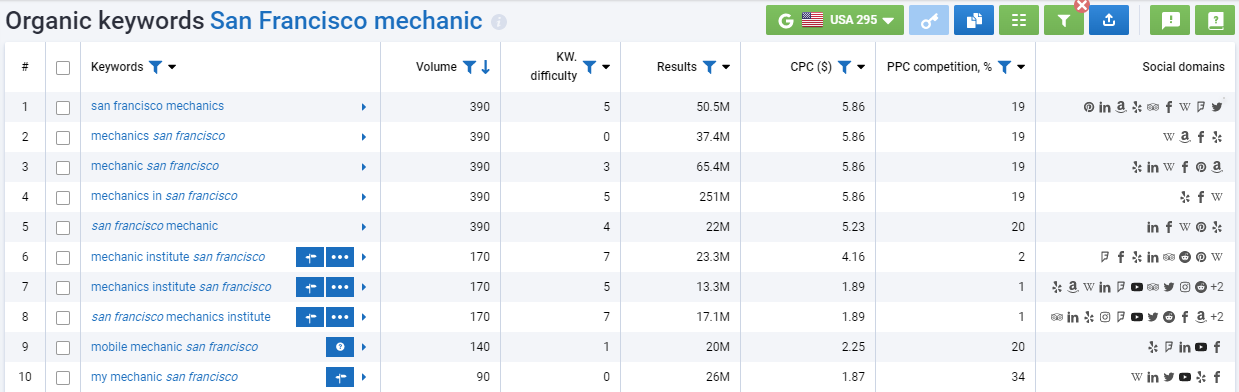The height and width of the screenshot is (392, 1239).
Task: Expand the arrow for mechanics in san francisco row
Action: [364, 197]
